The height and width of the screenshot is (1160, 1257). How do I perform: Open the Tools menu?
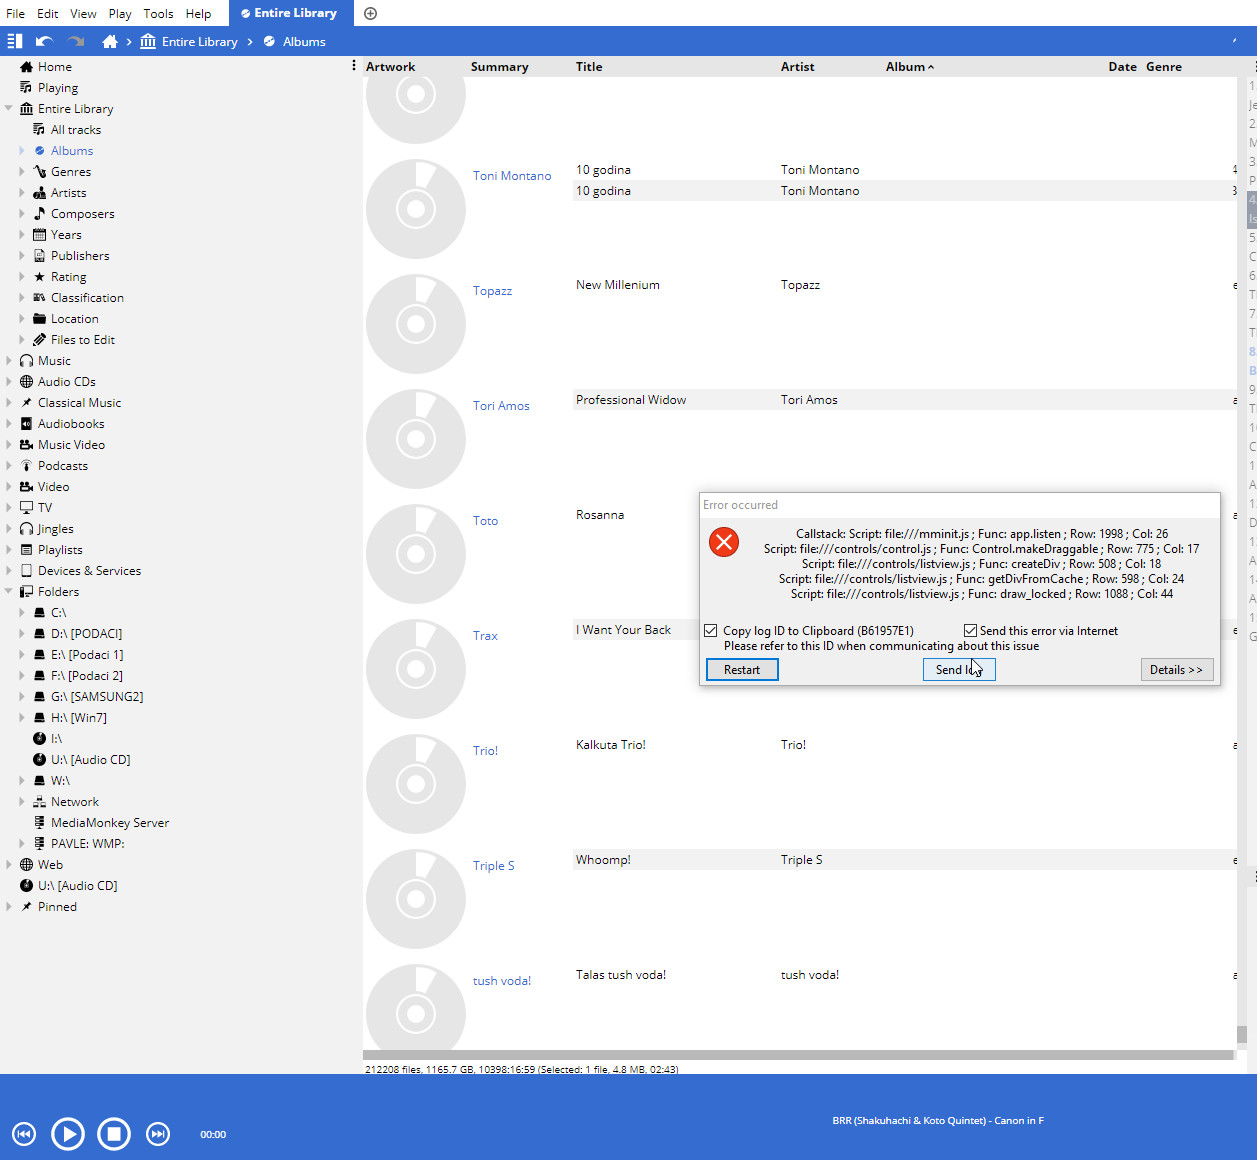point(158,13)
